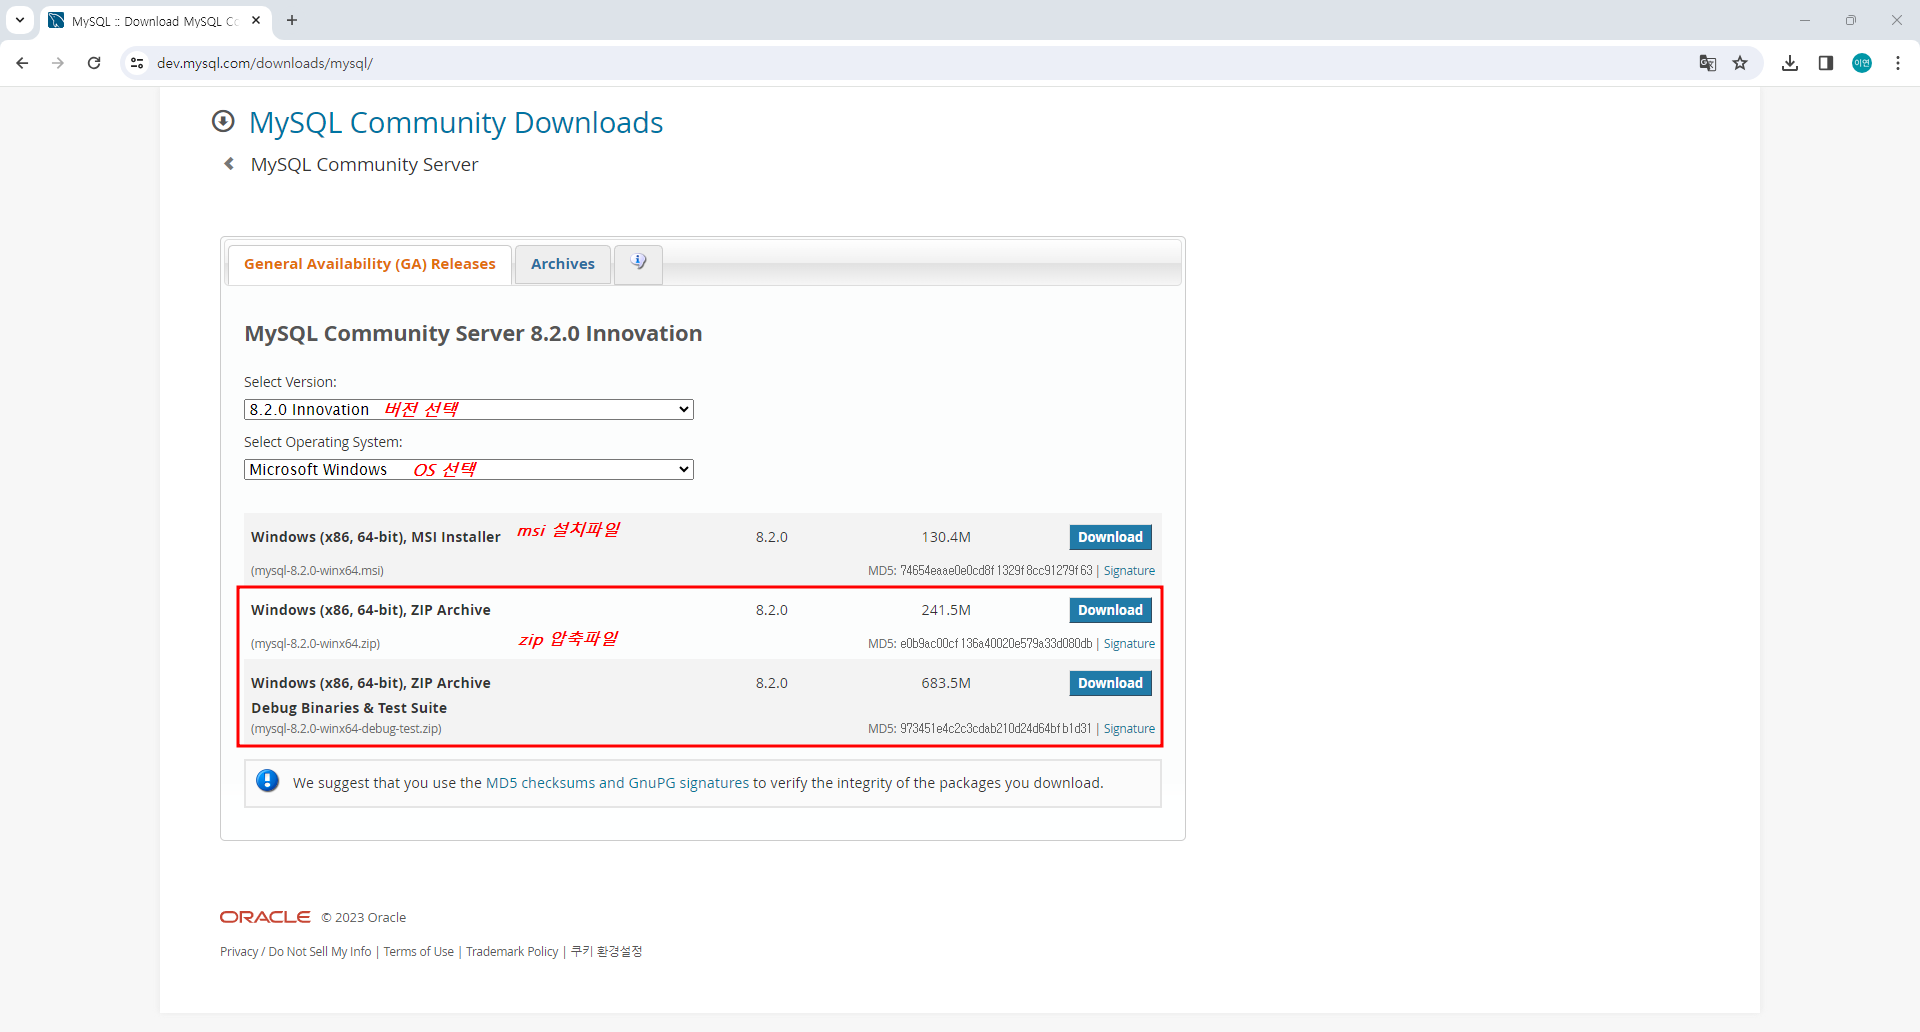Open Chrome three-dot menu
This screenshot has width=1920, height=1032.
pyautogui.click(x=1898, y=63)
